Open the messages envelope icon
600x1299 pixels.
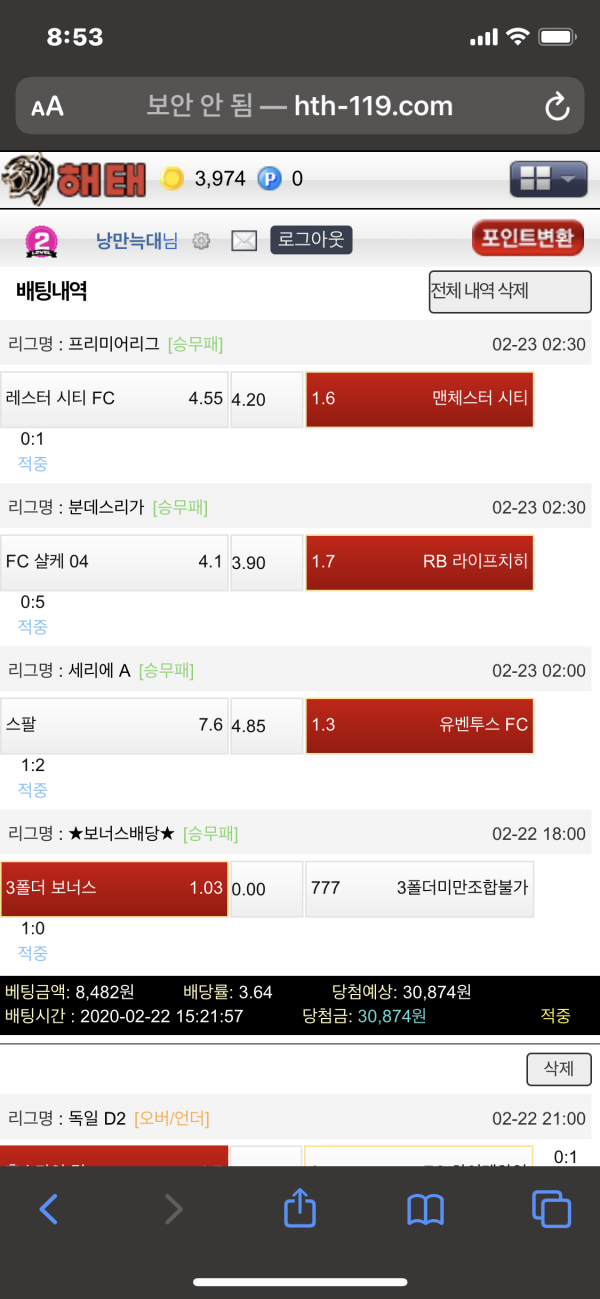point(244,241)
